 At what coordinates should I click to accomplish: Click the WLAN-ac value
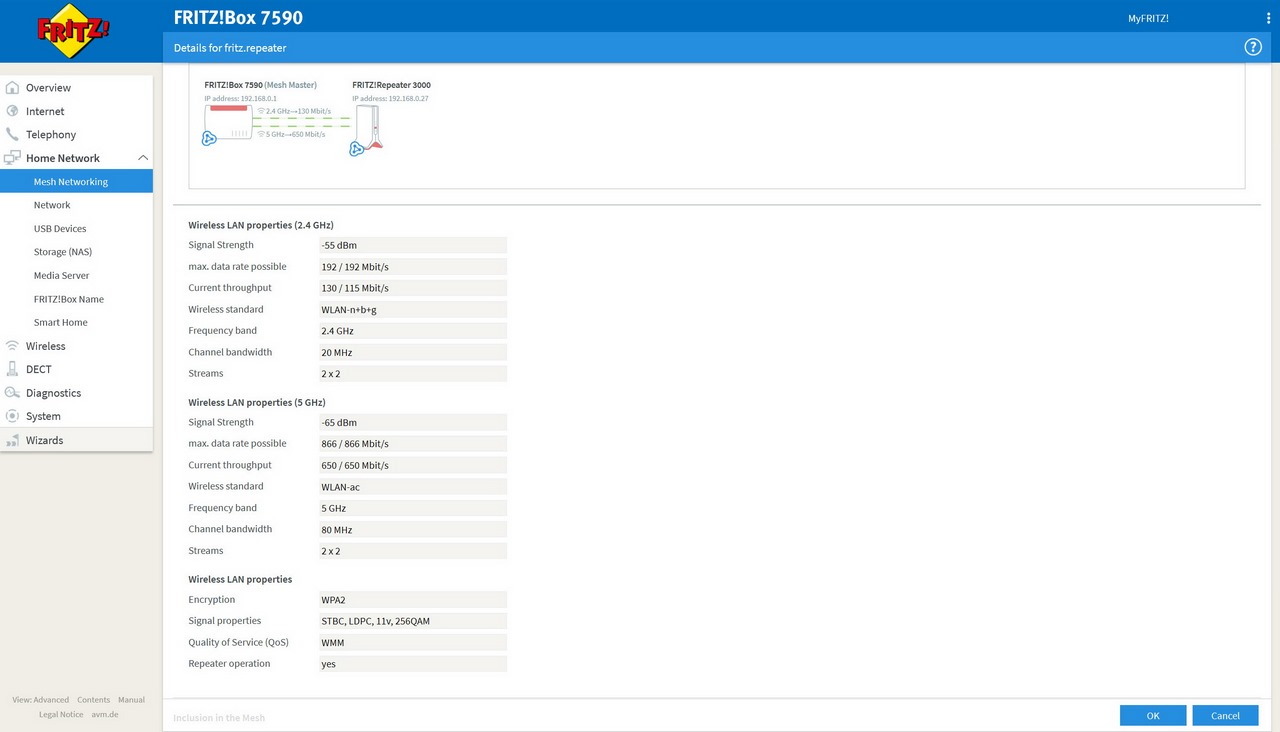413,487
